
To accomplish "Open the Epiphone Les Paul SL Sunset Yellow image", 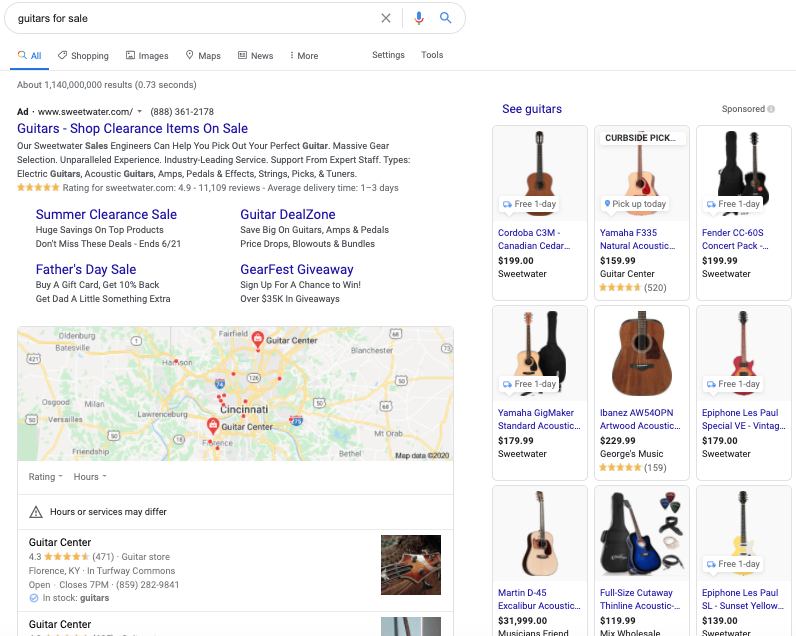I will click(x=744, y=533).
